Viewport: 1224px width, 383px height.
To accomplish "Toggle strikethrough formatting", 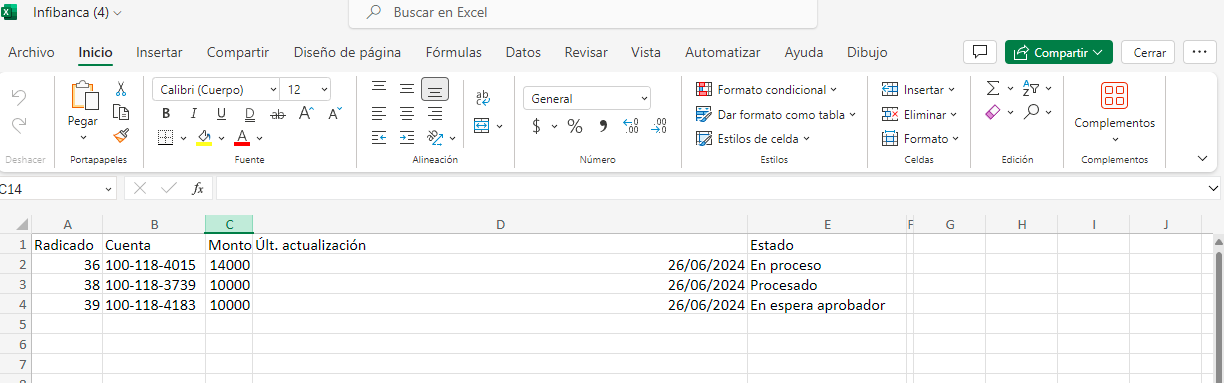I will [x=278, y=114].
